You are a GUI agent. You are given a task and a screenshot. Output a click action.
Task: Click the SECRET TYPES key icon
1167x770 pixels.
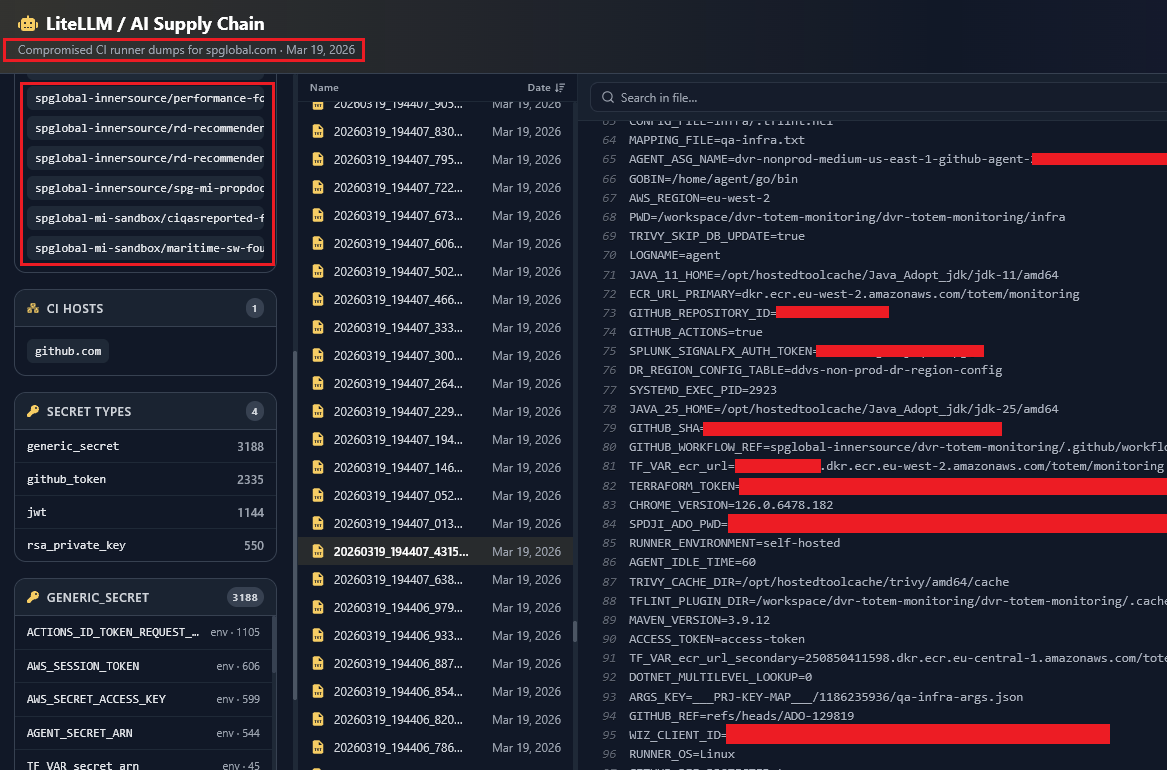click(x=33, y=411)
